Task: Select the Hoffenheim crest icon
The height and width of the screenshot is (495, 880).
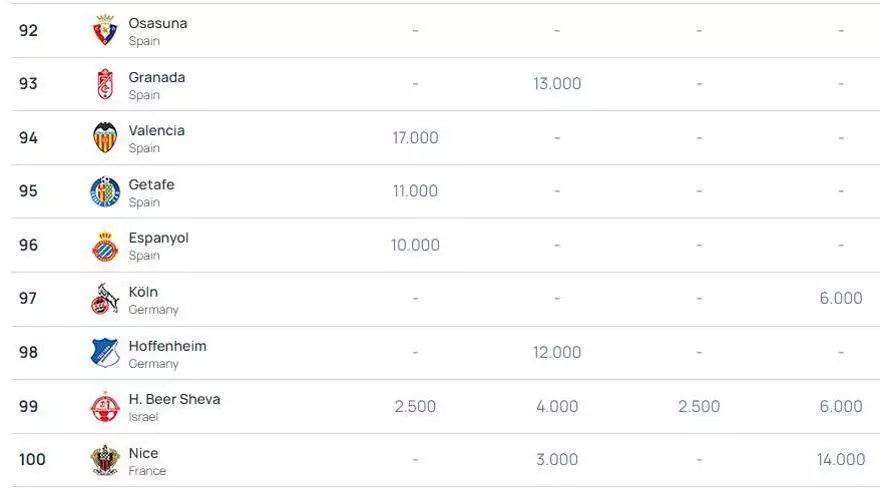Action: tap(105, 352)
